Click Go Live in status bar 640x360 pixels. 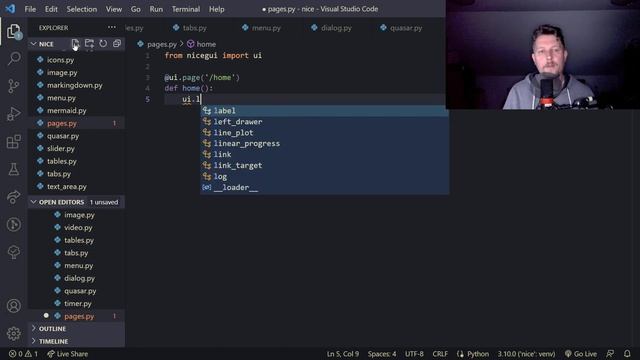point(580,354)
